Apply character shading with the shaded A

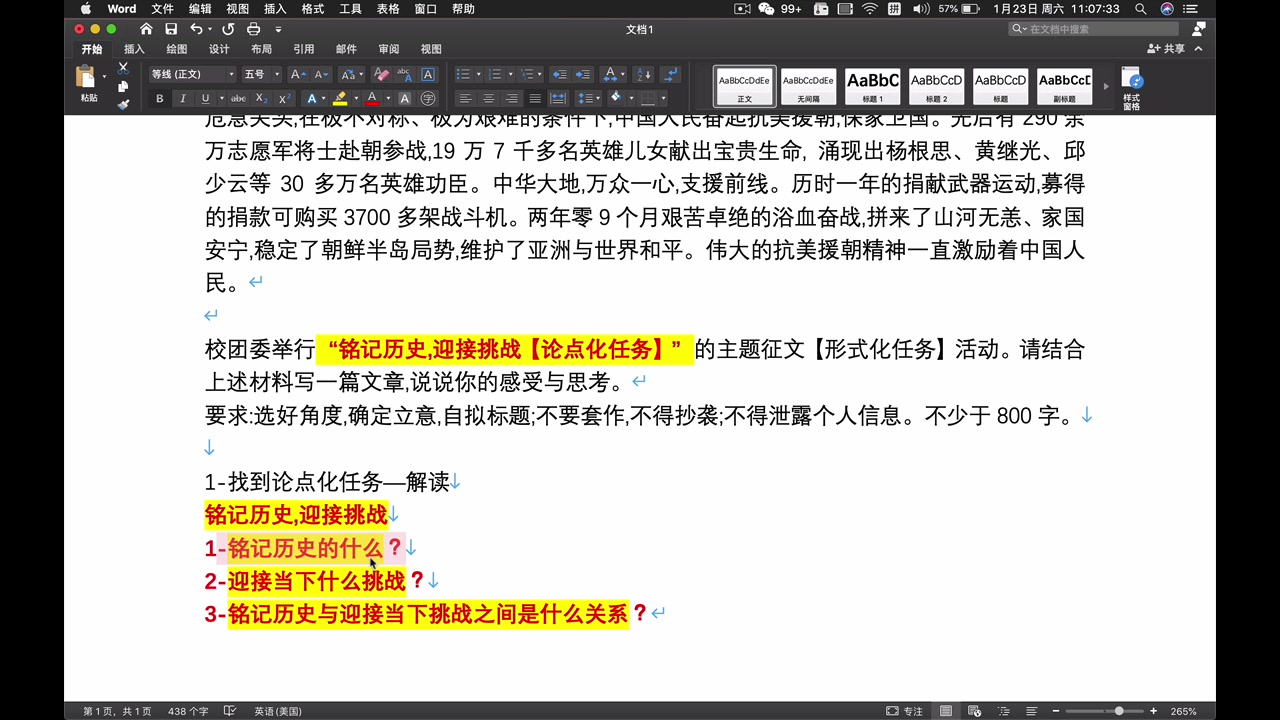[404, 98]
